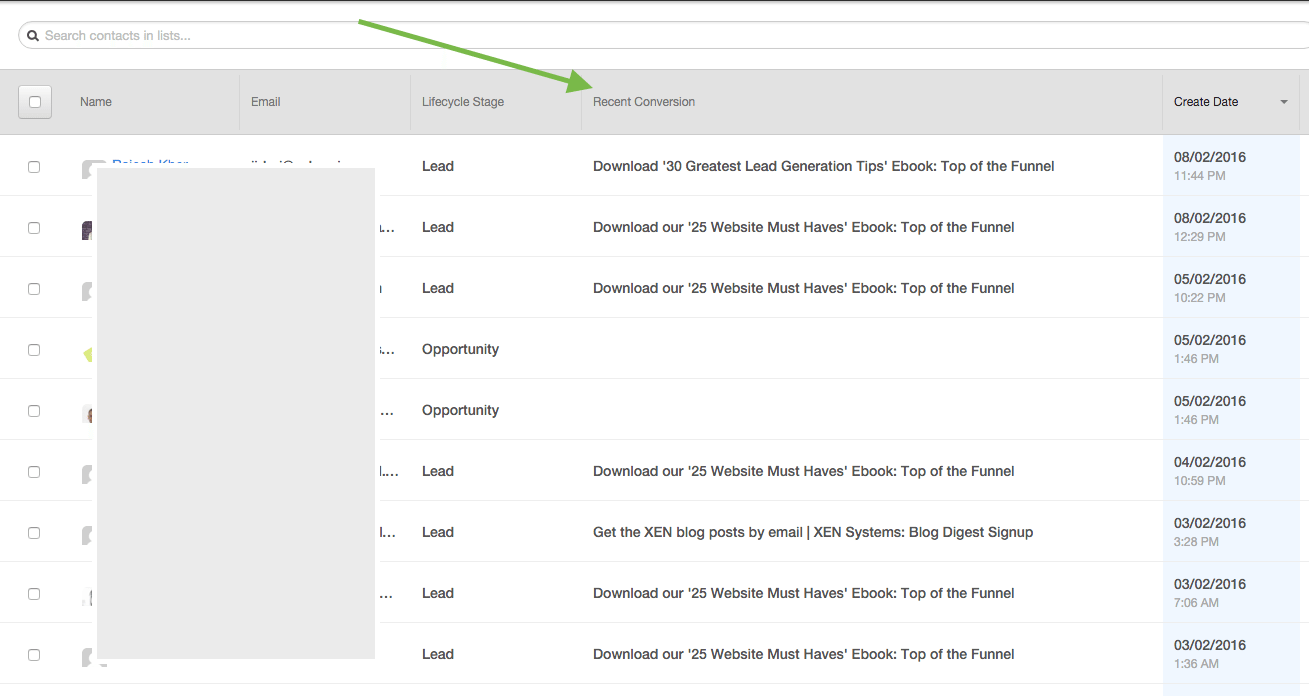Select the Lifecycle Stage column header
Screen dimensions: 1309x696
[x=463, y=102]
